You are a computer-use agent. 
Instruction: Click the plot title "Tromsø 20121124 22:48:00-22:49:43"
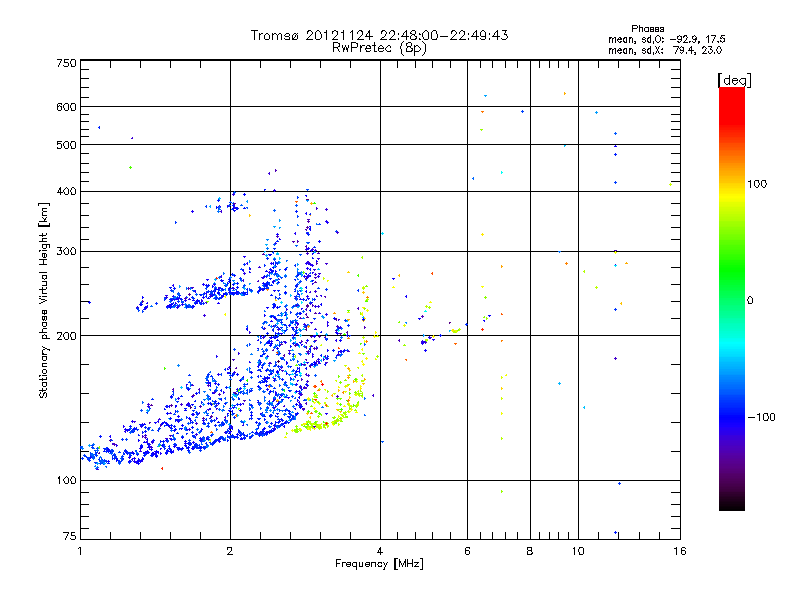379,35
